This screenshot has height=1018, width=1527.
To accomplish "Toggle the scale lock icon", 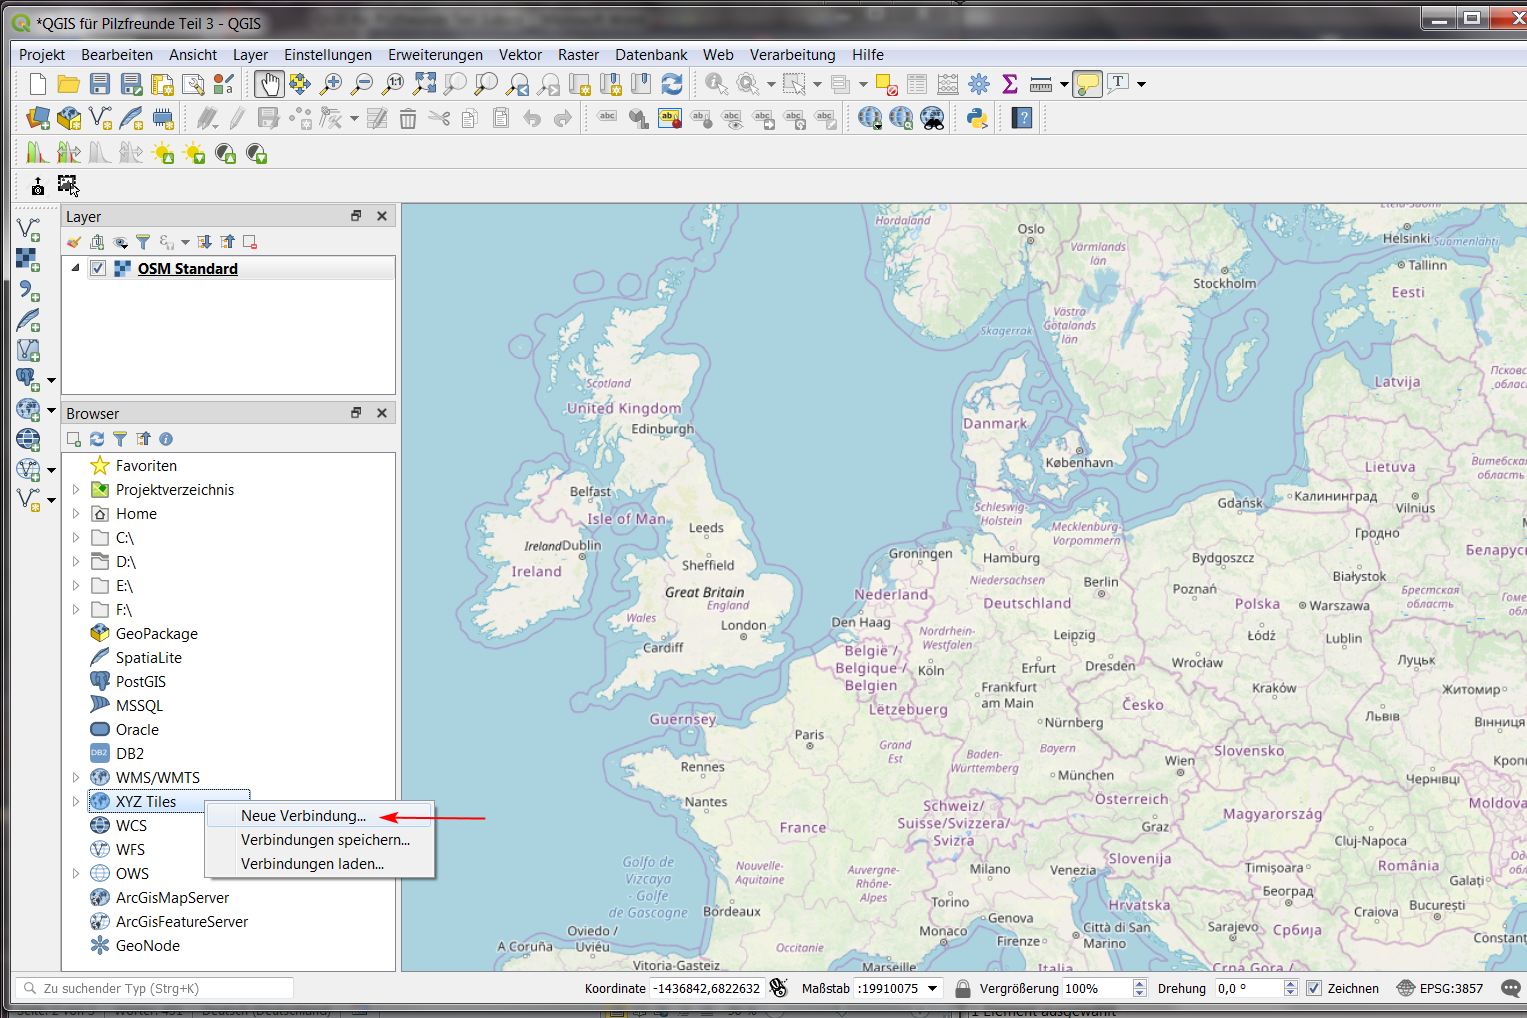I will [x=962, y=988].
